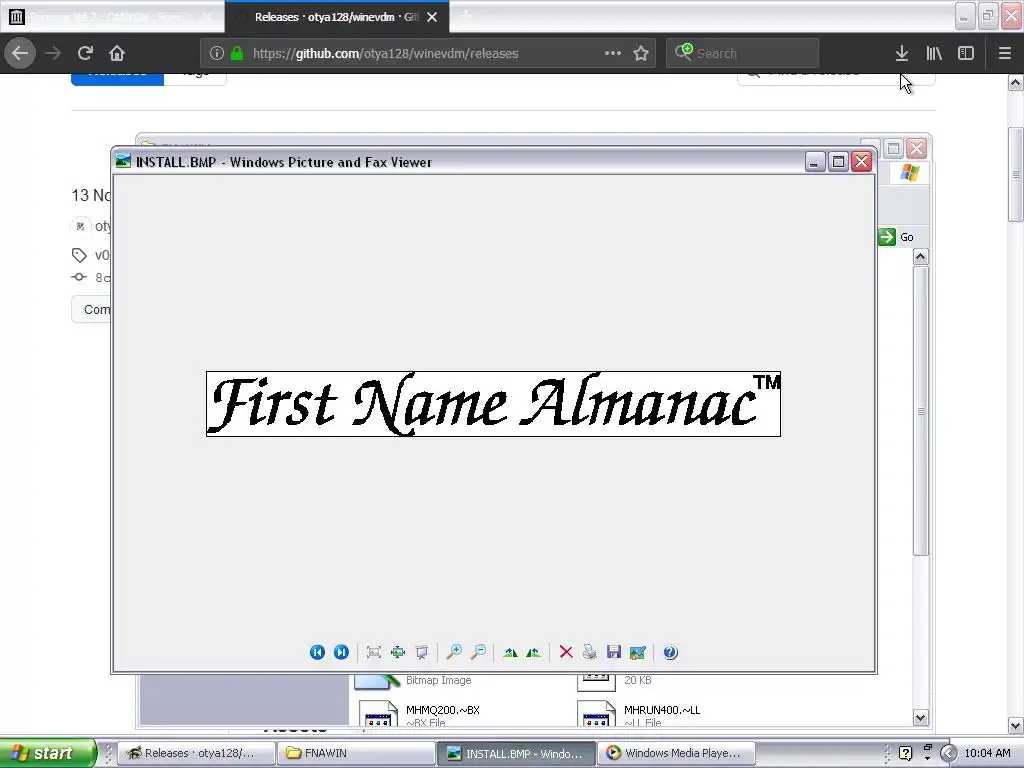Go to the Firefox home page

[117, 53]
